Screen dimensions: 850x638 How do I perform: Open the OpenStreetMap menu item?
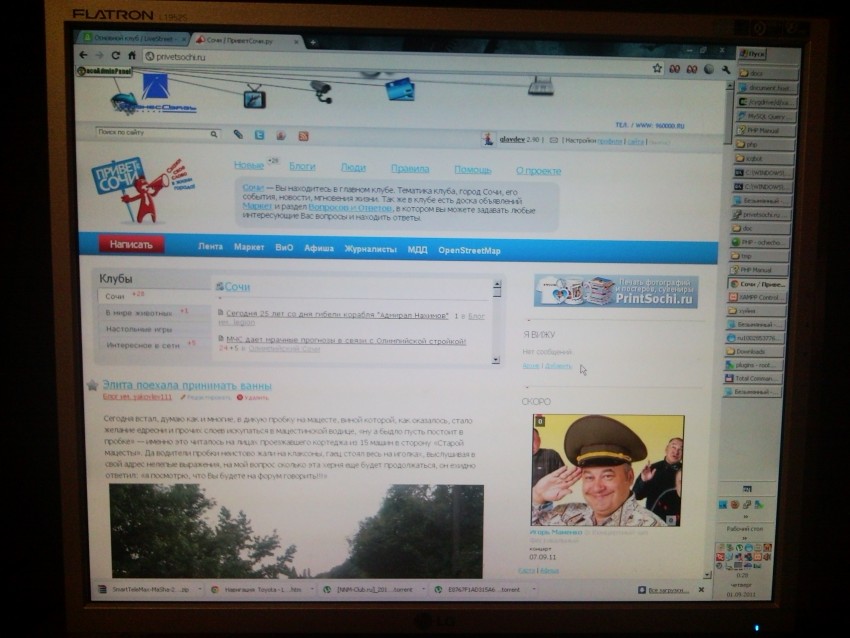(469, 250)
